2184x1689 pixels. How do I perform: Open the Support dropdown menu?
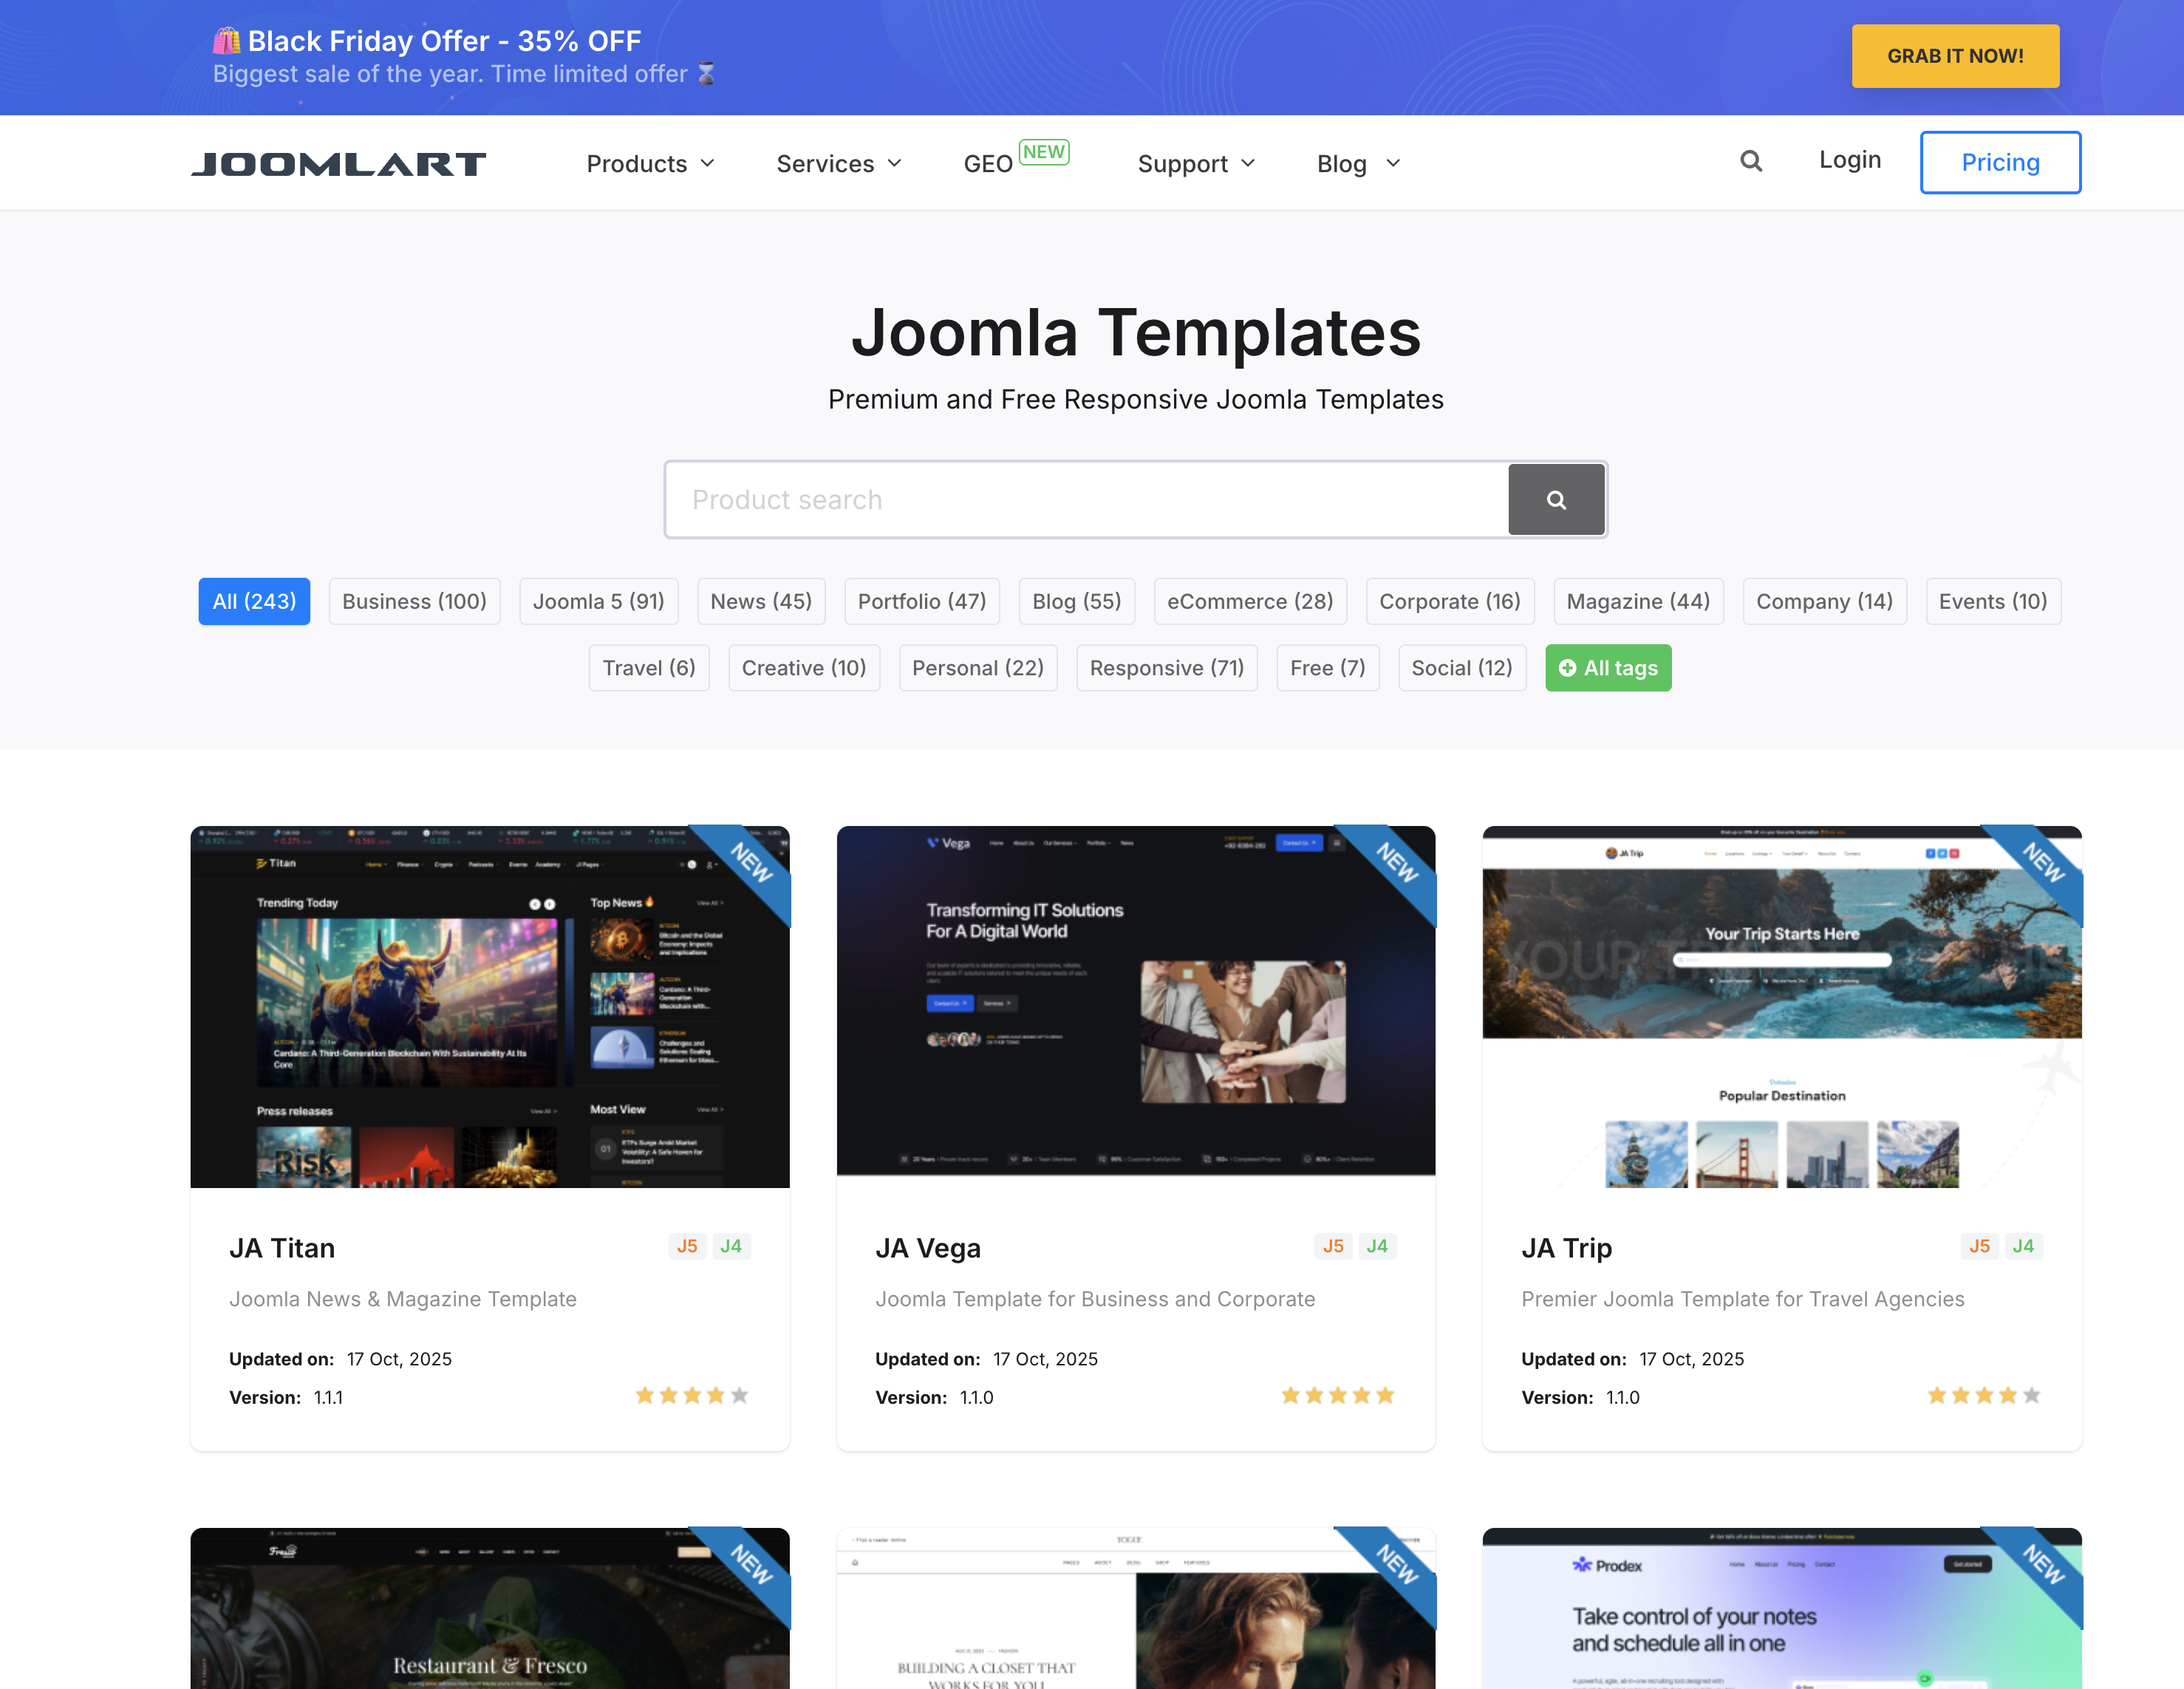click(1195, 163)
